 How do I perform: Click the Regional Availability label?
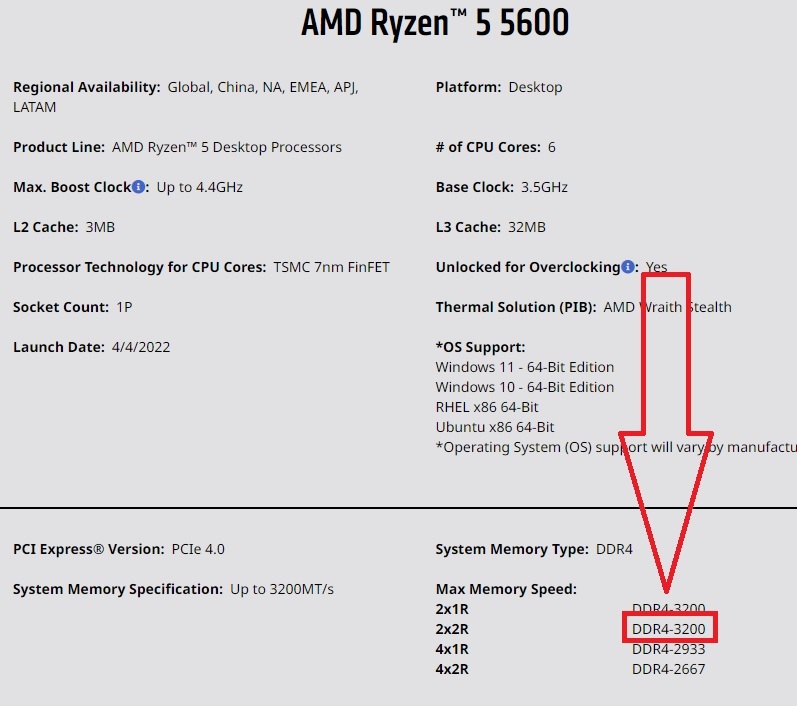tap(86, 87)
